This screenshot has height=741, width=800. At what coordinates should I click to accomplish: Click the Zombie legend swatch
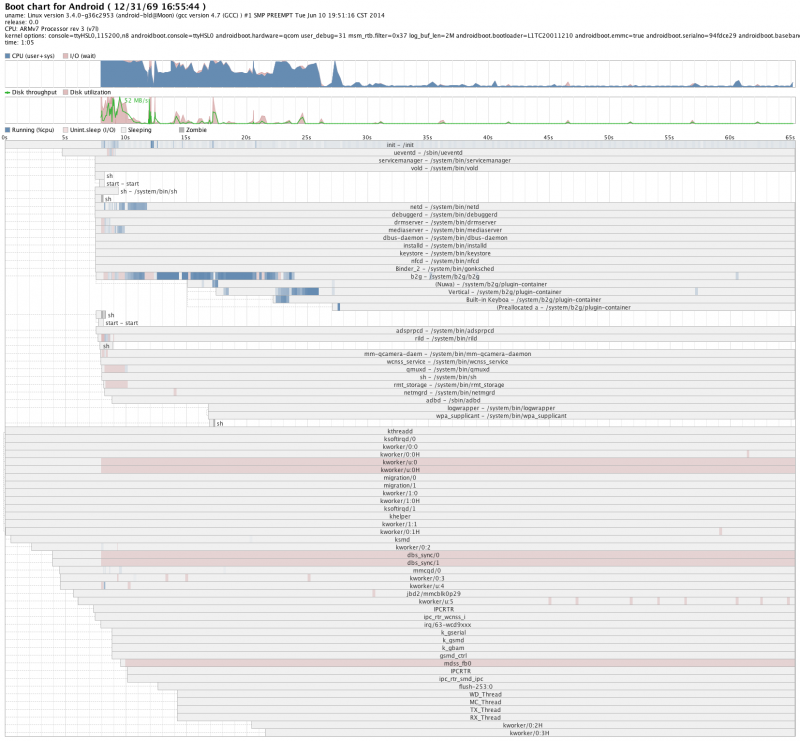point(182,130)
